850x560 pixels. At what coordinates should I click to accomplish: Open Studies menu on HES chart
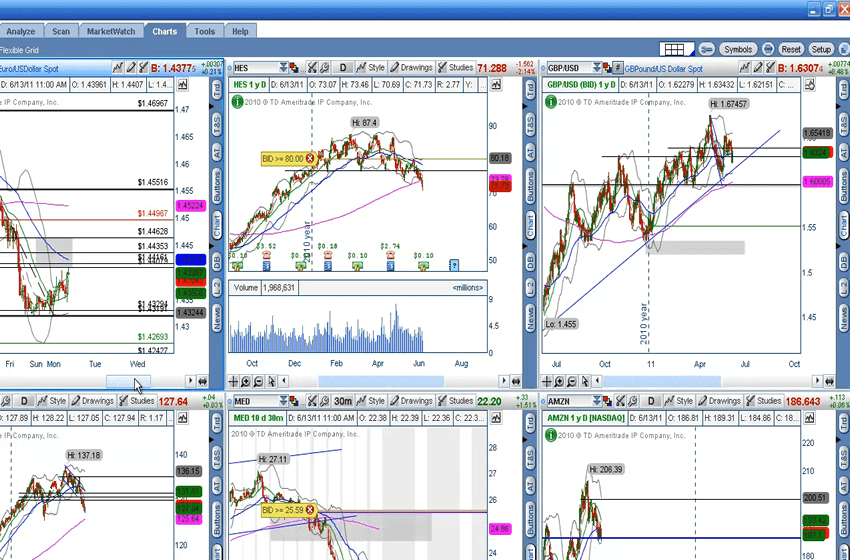[x=455, y=68]
